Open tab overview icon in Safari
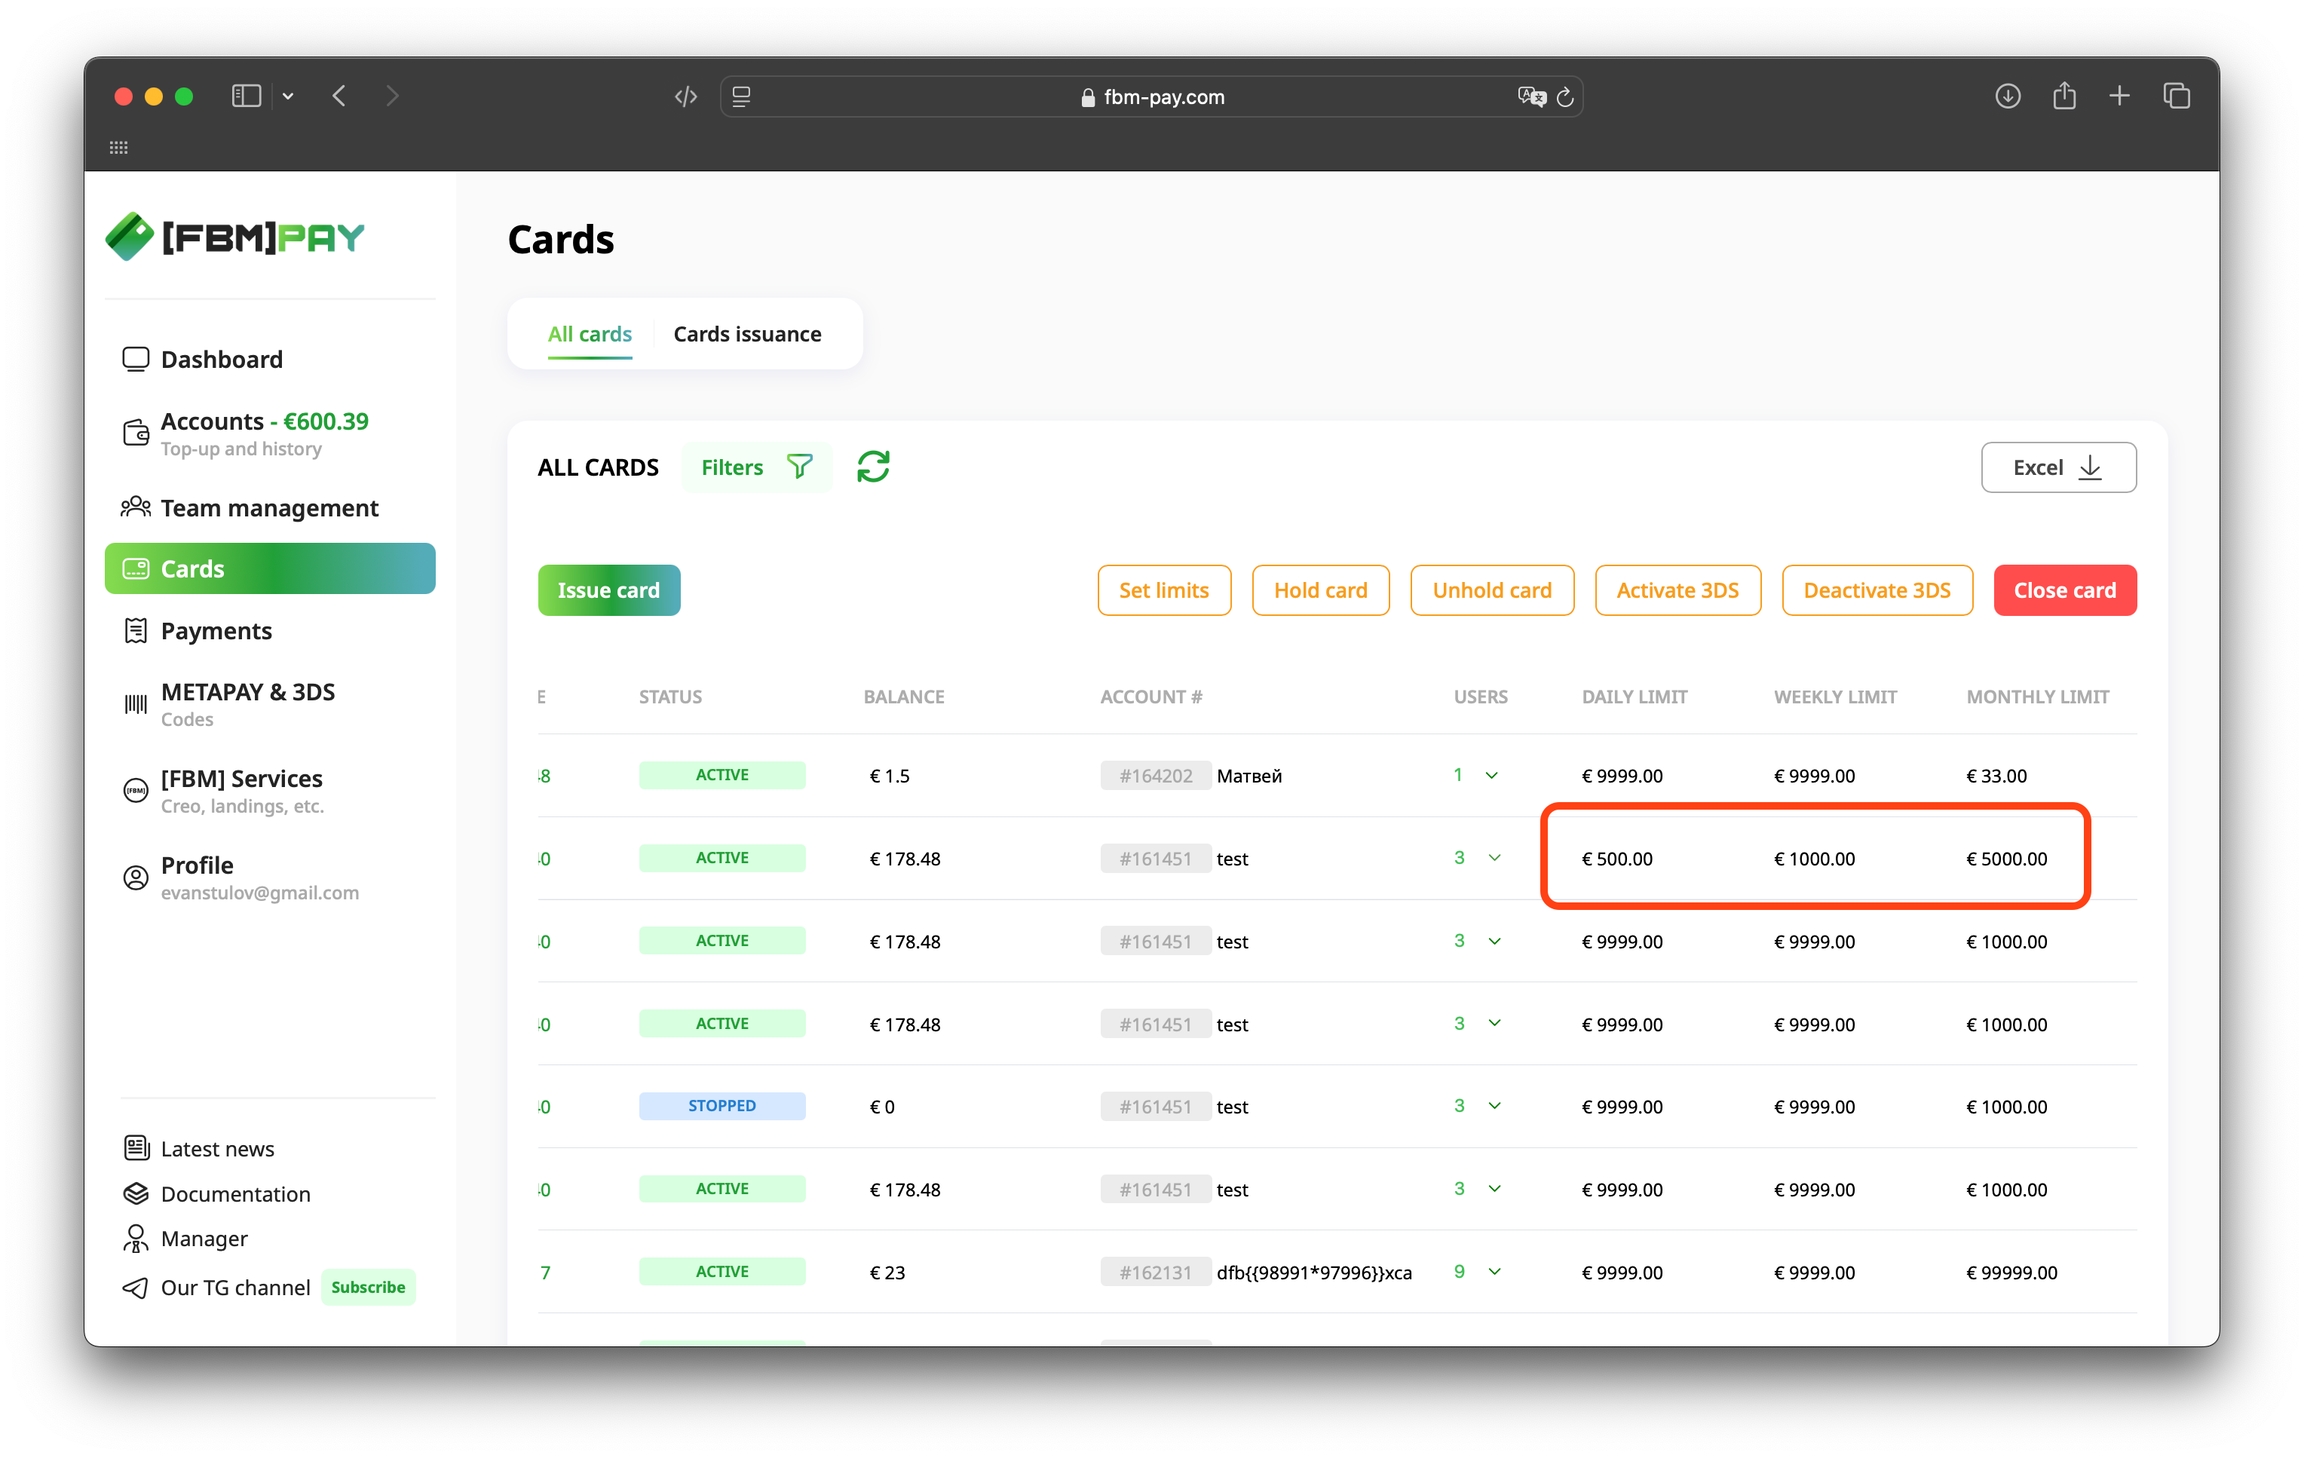Screen dimensions: 2304x1458 point(2177,96)
